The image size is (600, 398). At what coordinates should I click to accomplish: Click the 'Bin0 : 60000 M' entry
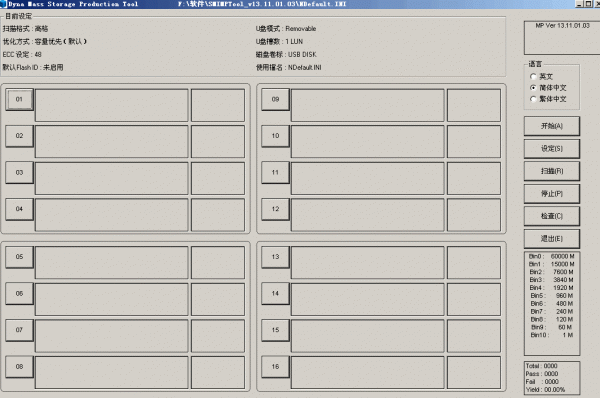551,256
